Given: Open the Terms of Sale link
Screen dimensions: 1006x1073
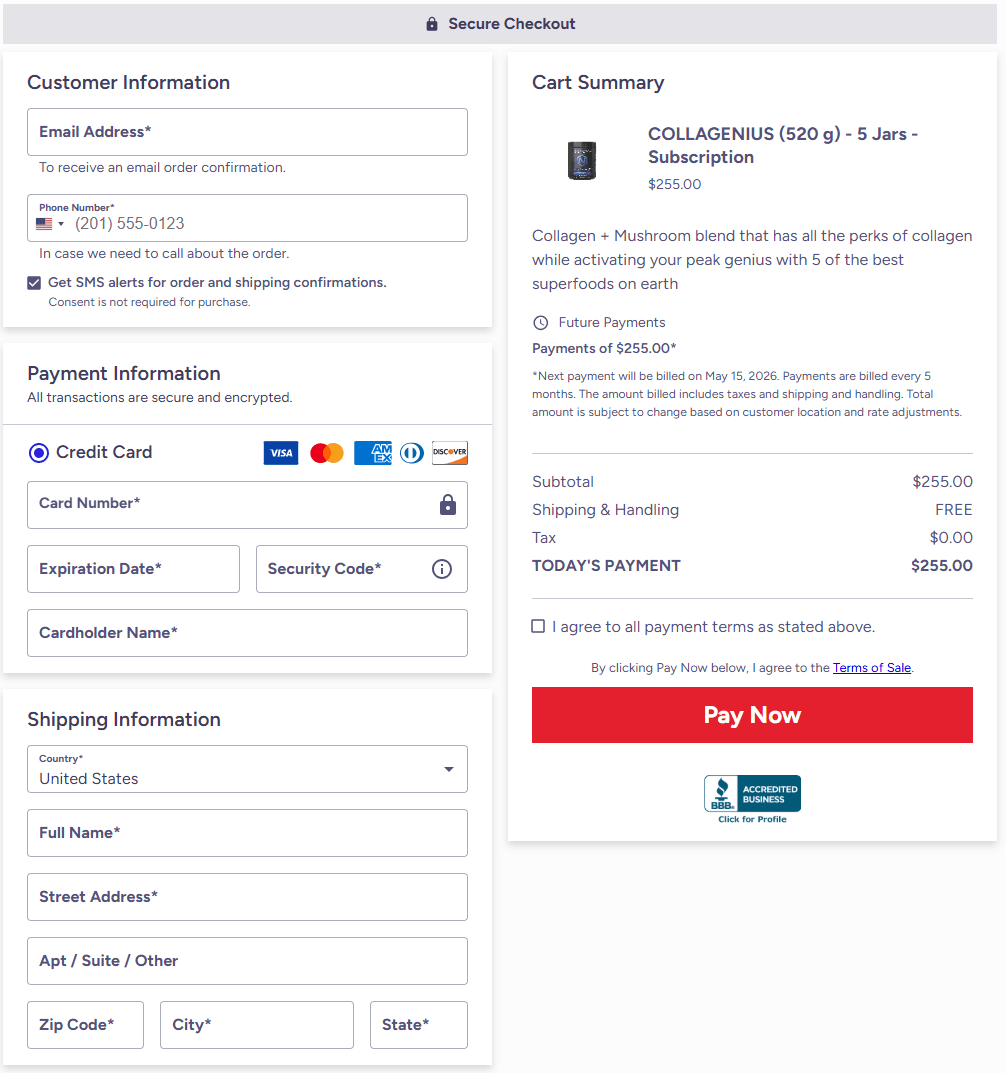Looking at the screenshot, I should click(871, 668).
